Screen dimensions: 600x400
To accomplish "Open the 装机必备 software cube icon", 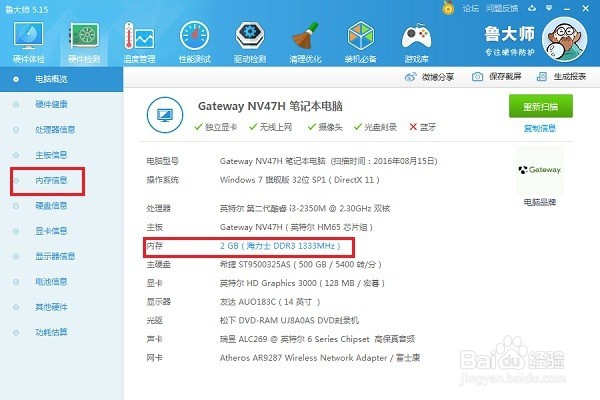I will point(360,43).
